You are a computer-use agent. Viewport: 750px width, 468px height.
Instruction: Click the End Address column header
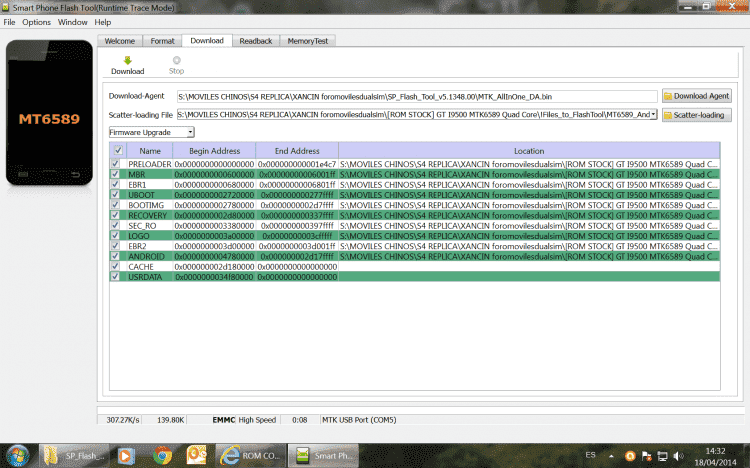(x=297, y=151)
